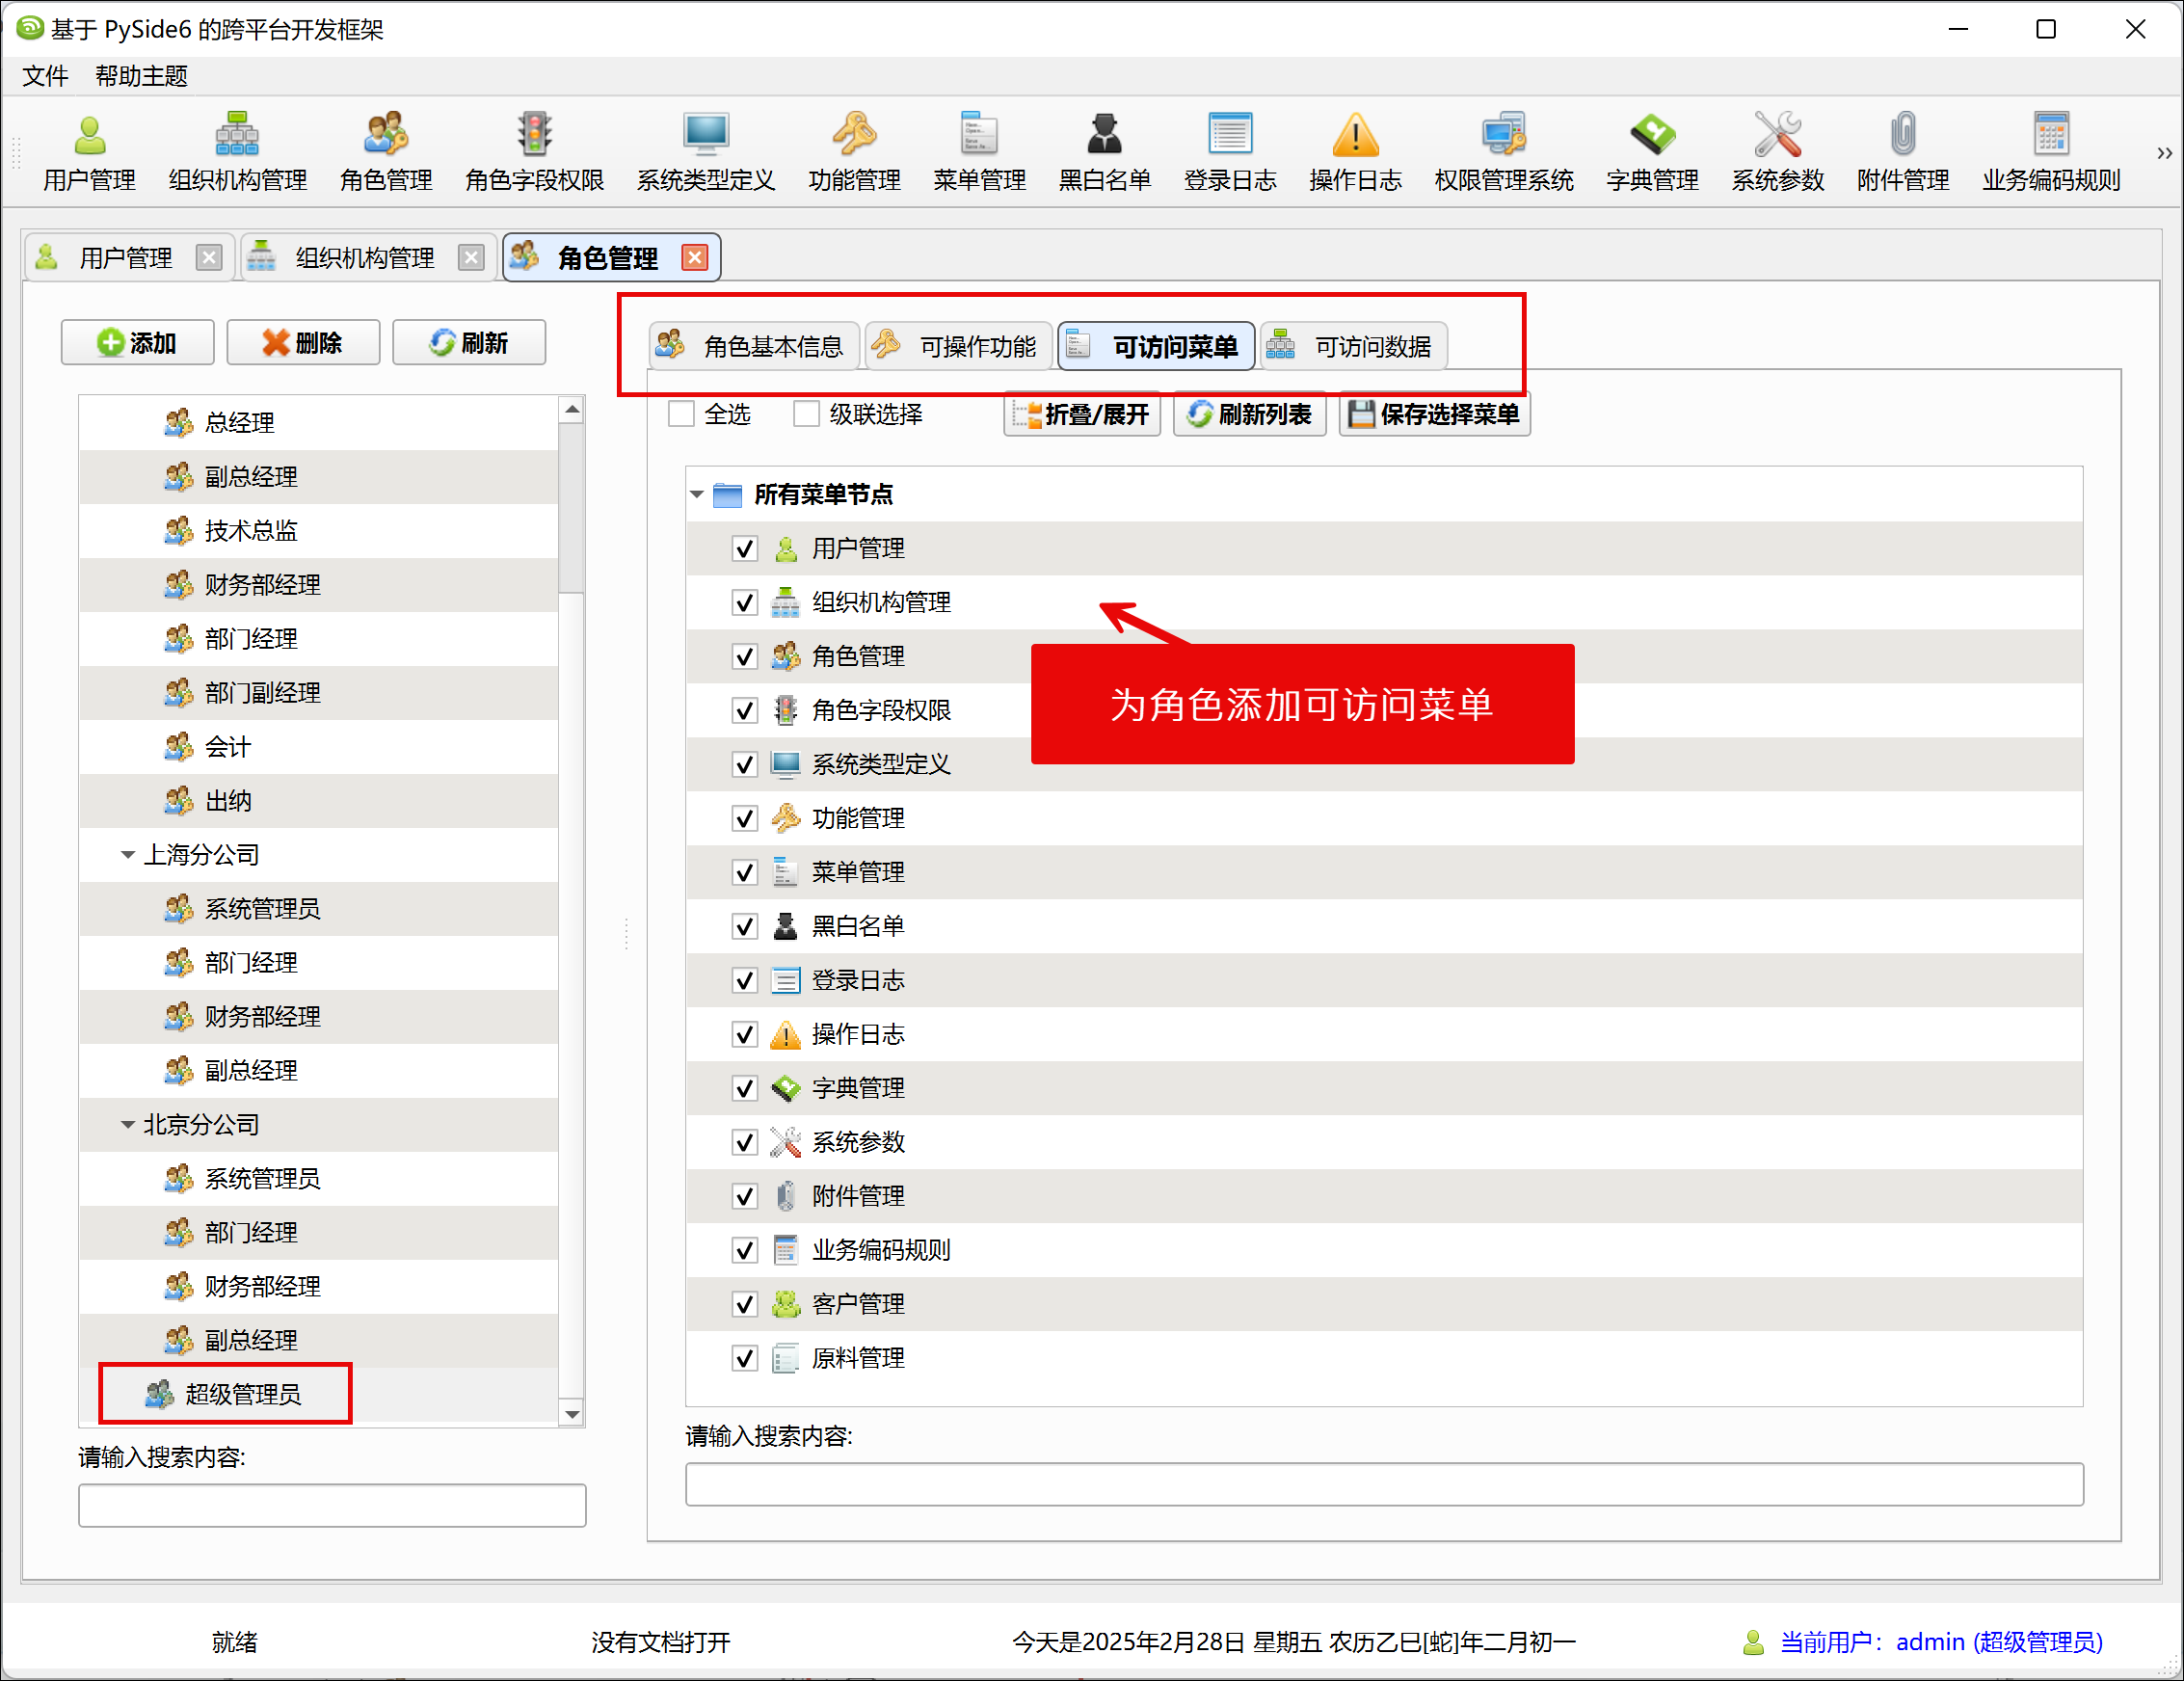Image resolution: width=2184 pixels, height=1681 pixels.
Task: Open 字典管理 toolbar icon
Action: click(x=1652, y=152)
